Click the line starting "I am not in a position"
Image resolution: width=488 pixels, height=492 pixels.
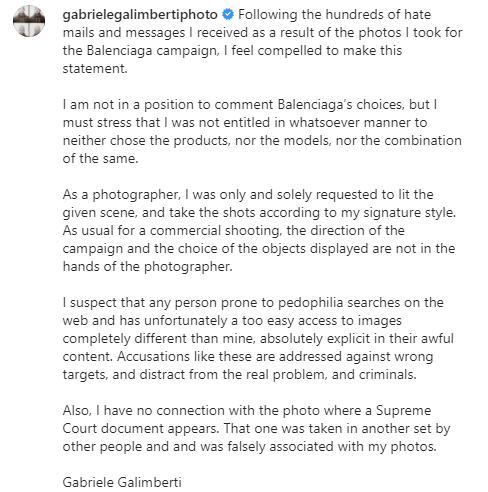(250, 105)
